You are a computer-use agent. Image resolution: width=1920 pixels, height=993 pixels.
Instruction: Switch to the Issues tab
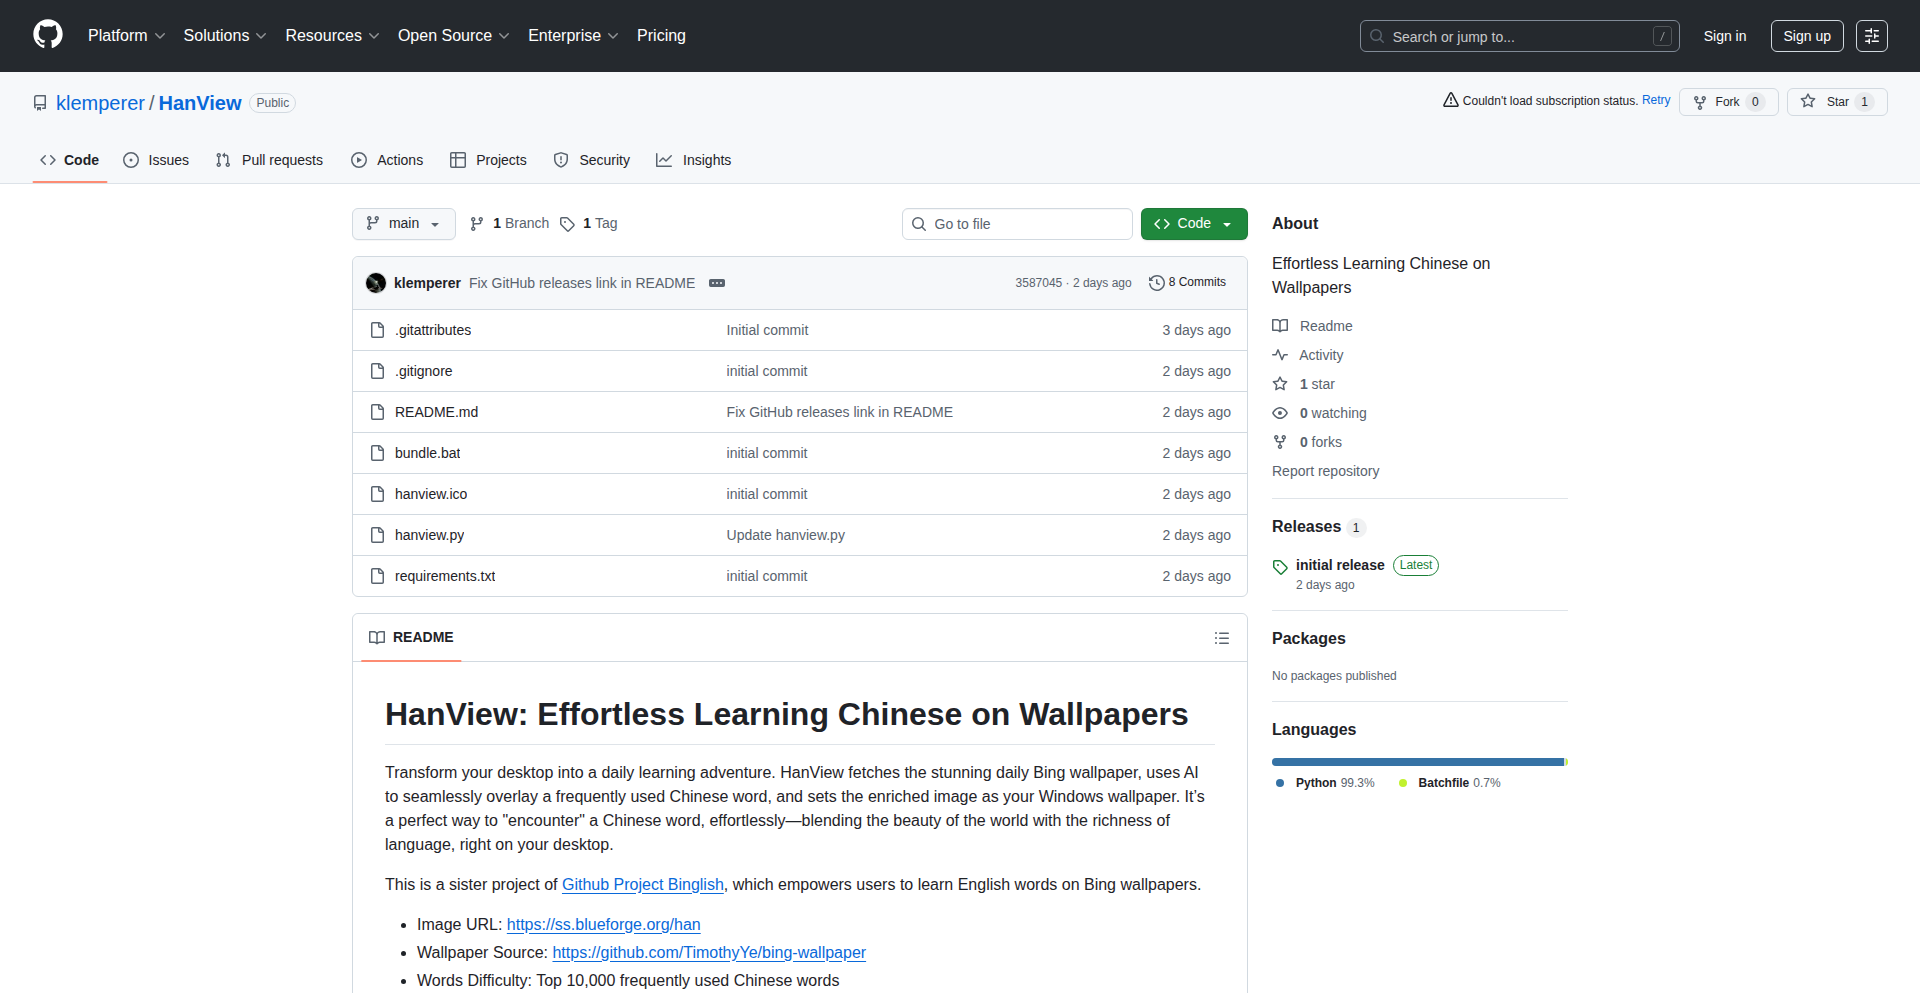pyautogui.click(x=156, y=160)
